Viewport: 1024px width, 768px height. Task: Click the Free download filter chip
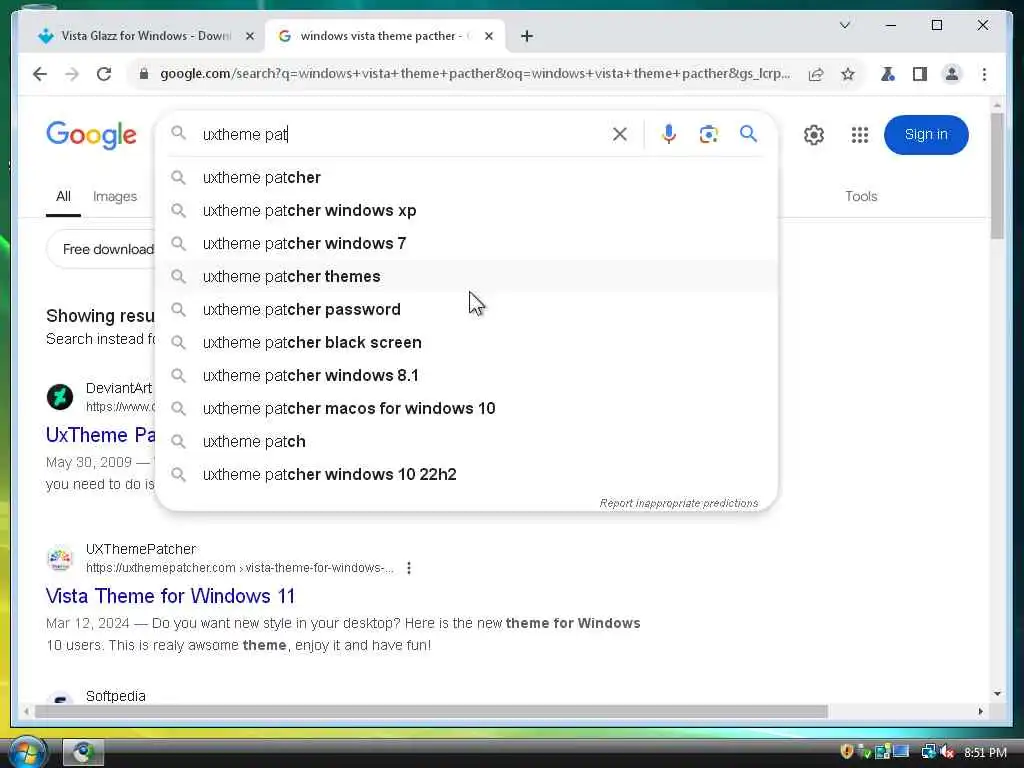pyautogui.click(x=102, y=249)
